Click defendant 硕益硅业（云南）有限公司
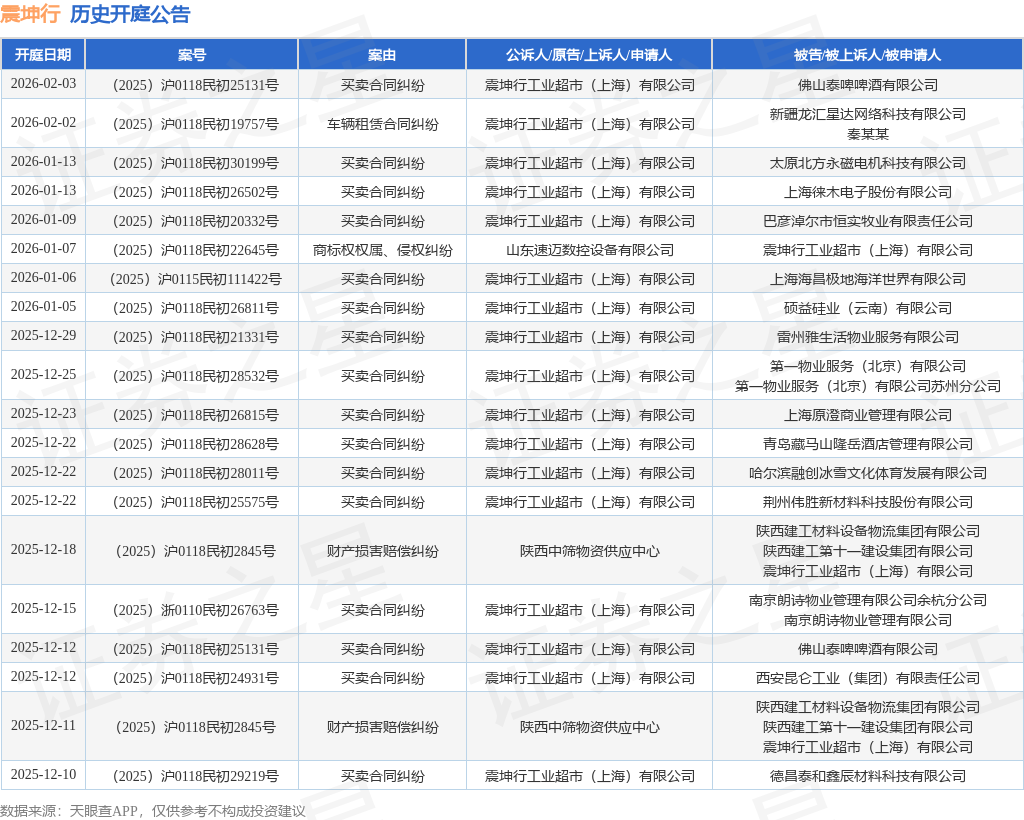The width and height of the screenshot is (1024, 820). click(868, 308)
